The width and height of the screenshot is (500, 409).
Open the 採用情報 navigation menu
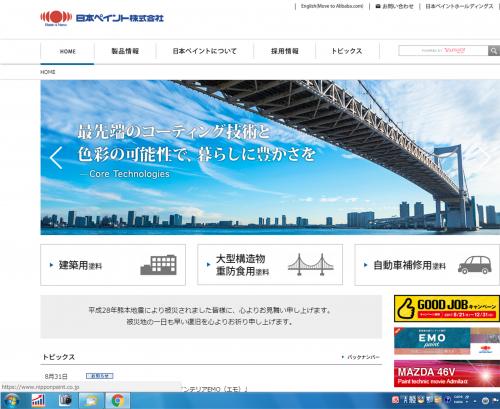point(284,51)
